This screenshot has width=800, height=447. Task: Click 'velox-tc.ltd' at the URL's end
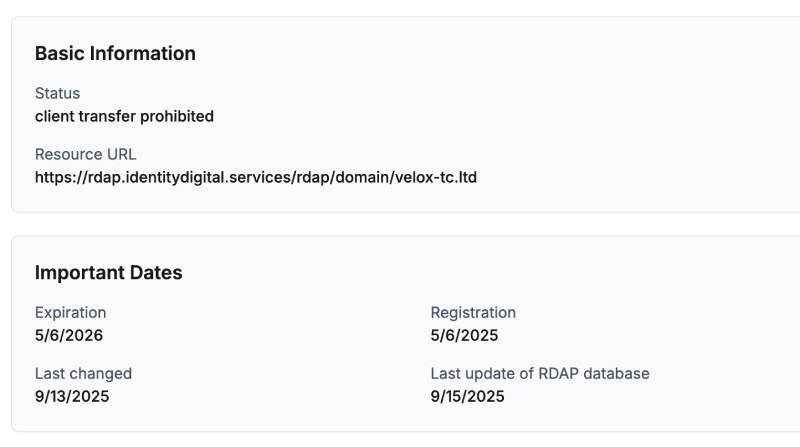[x=434, y=177]
